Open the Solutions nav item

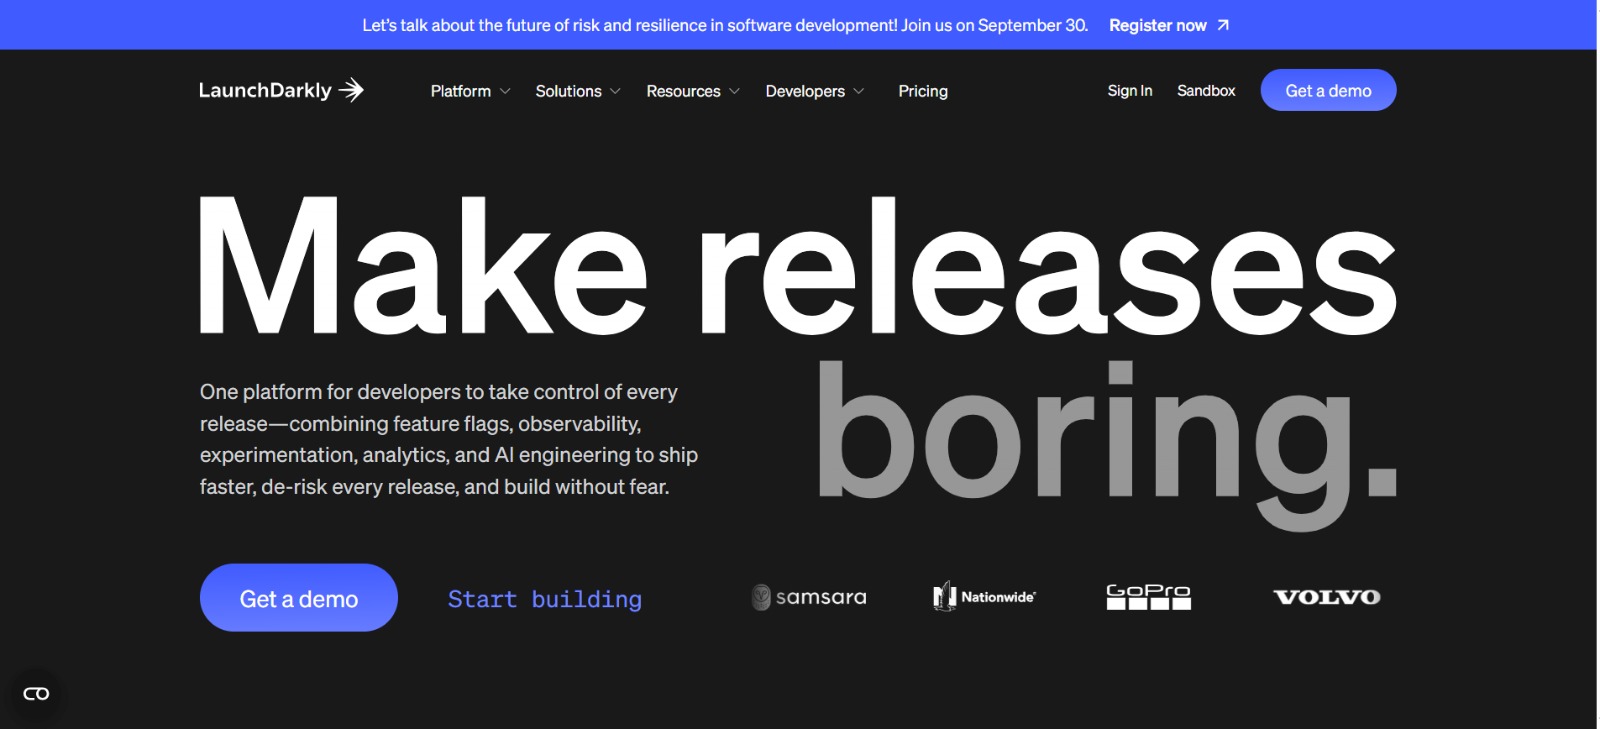coord(568,91)
